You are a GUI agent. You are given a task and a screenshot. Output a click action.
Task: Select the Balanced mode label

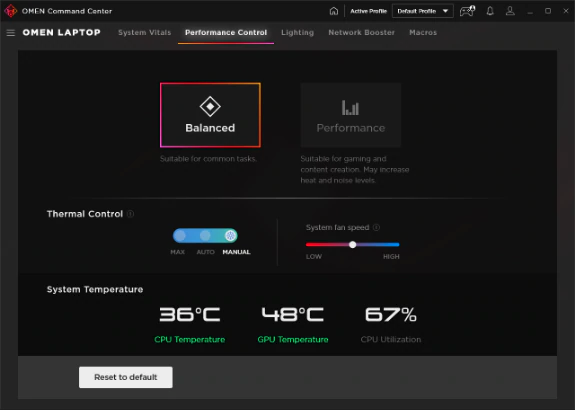(210, 128)
